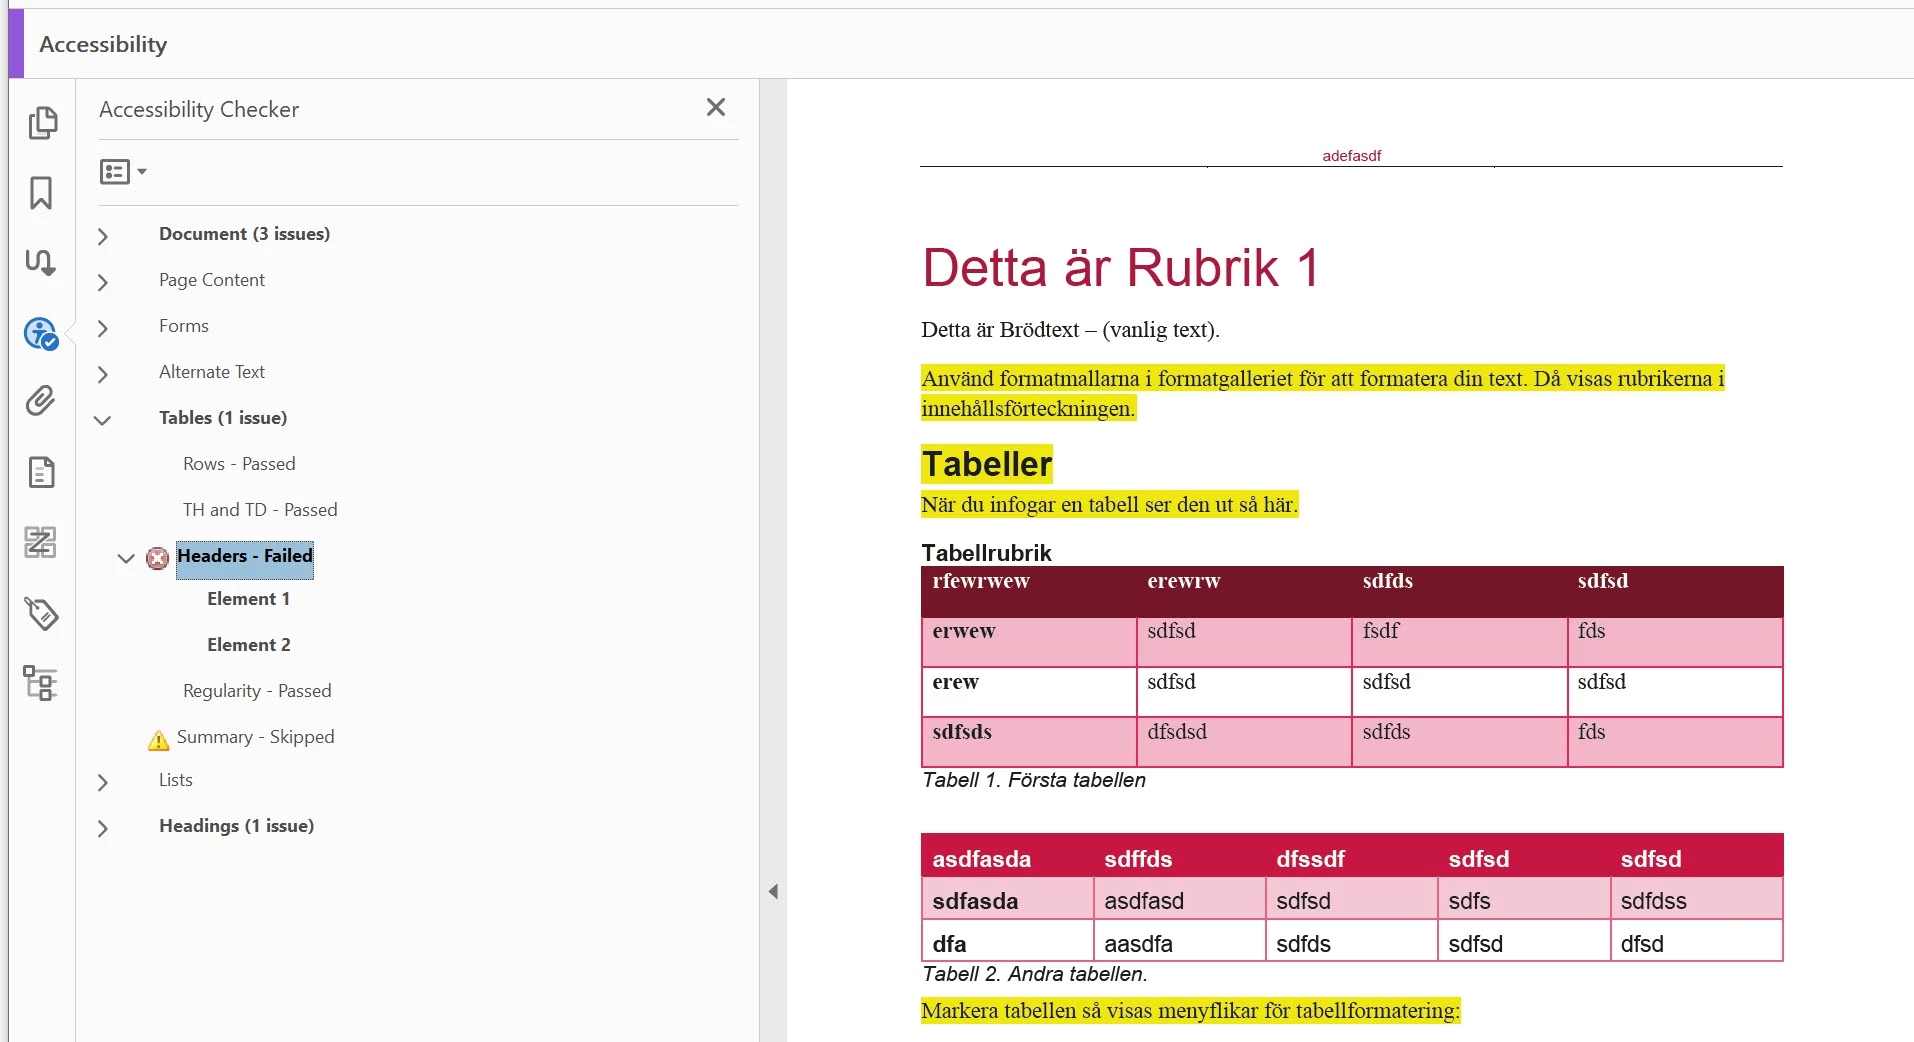
Task: Click the 'Tabellrubrik' table caption
Action: (986, 553)
